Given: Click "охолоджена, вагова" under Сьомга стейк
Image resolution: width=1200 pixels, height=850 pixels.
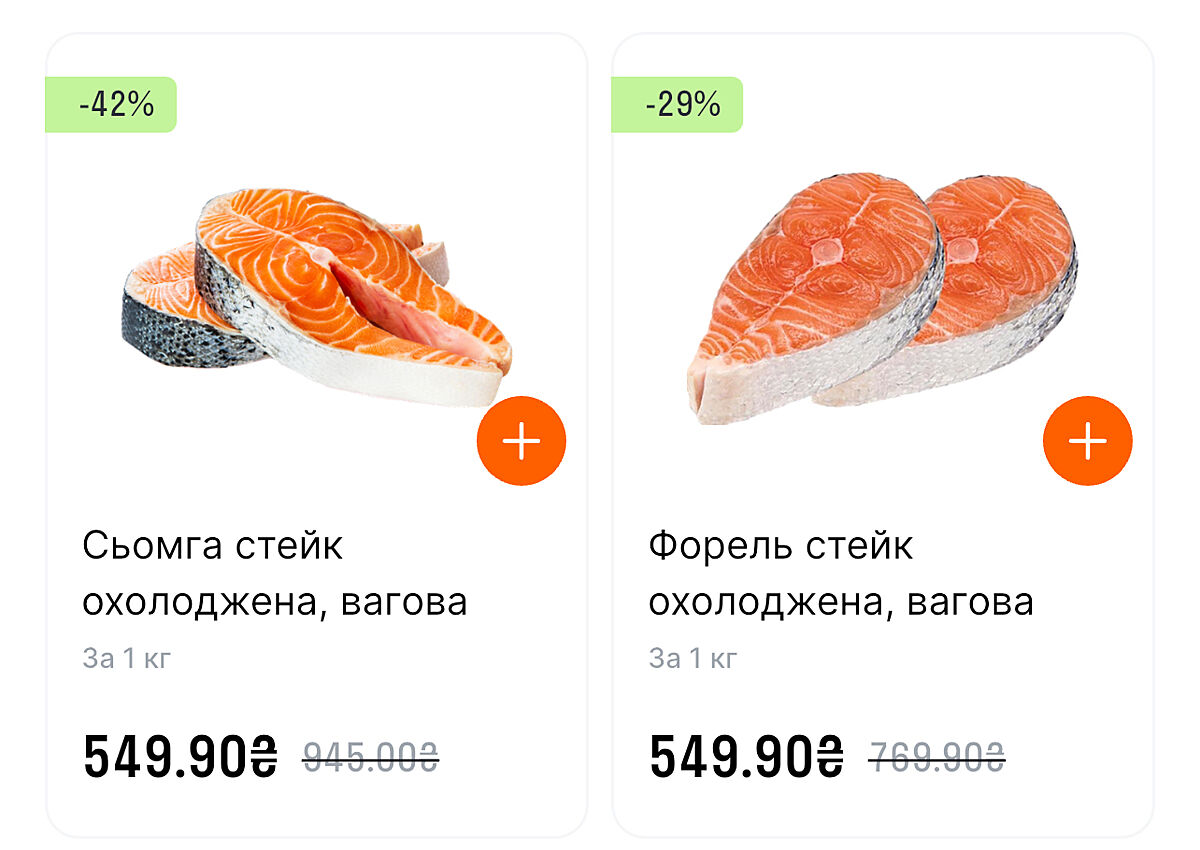Looking at the screenshot, I should [274, 603].
